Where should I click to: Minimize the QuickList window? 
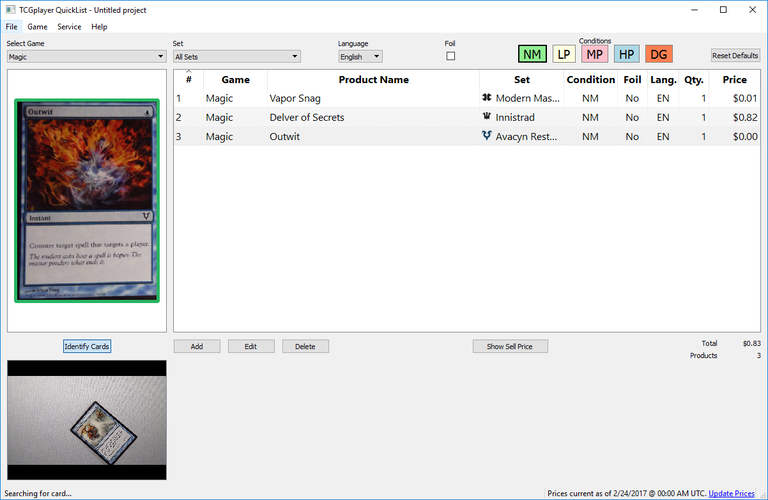(694, 10)
